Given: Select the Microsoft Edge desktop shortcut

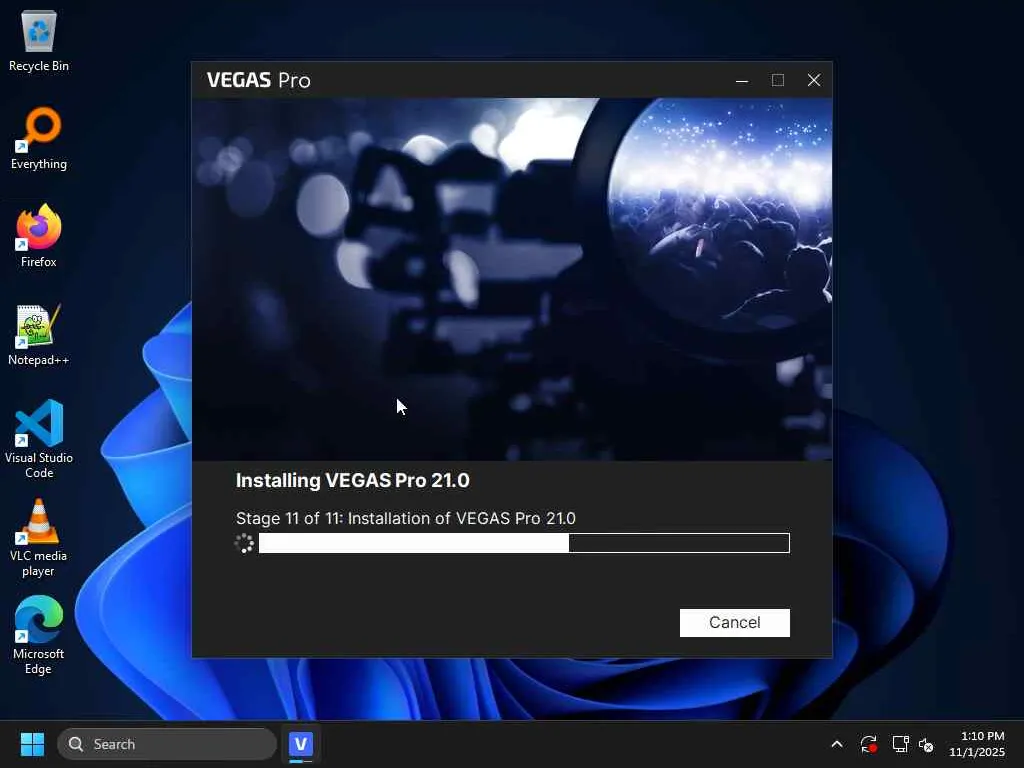Looking at the screenshot, I should (39, 635).
